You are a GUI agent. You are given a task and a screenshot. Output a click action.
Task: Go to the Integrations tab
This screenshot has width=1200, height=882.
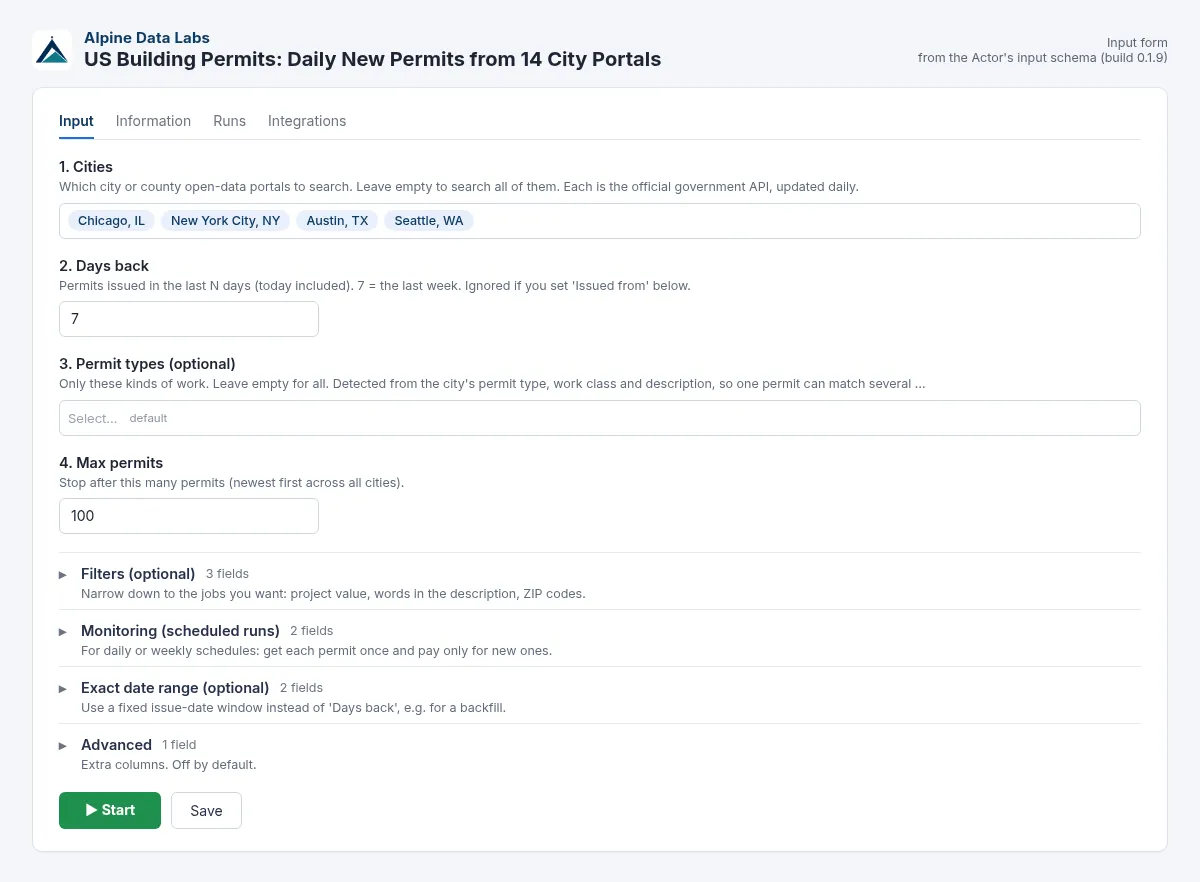[307, 121]
